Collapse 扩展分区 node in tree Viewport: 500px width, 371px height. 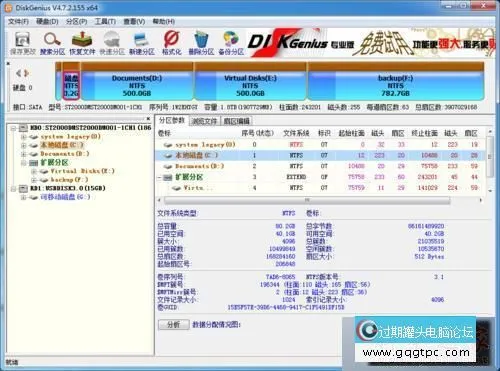pyautogui.click(x=23, y=163)
